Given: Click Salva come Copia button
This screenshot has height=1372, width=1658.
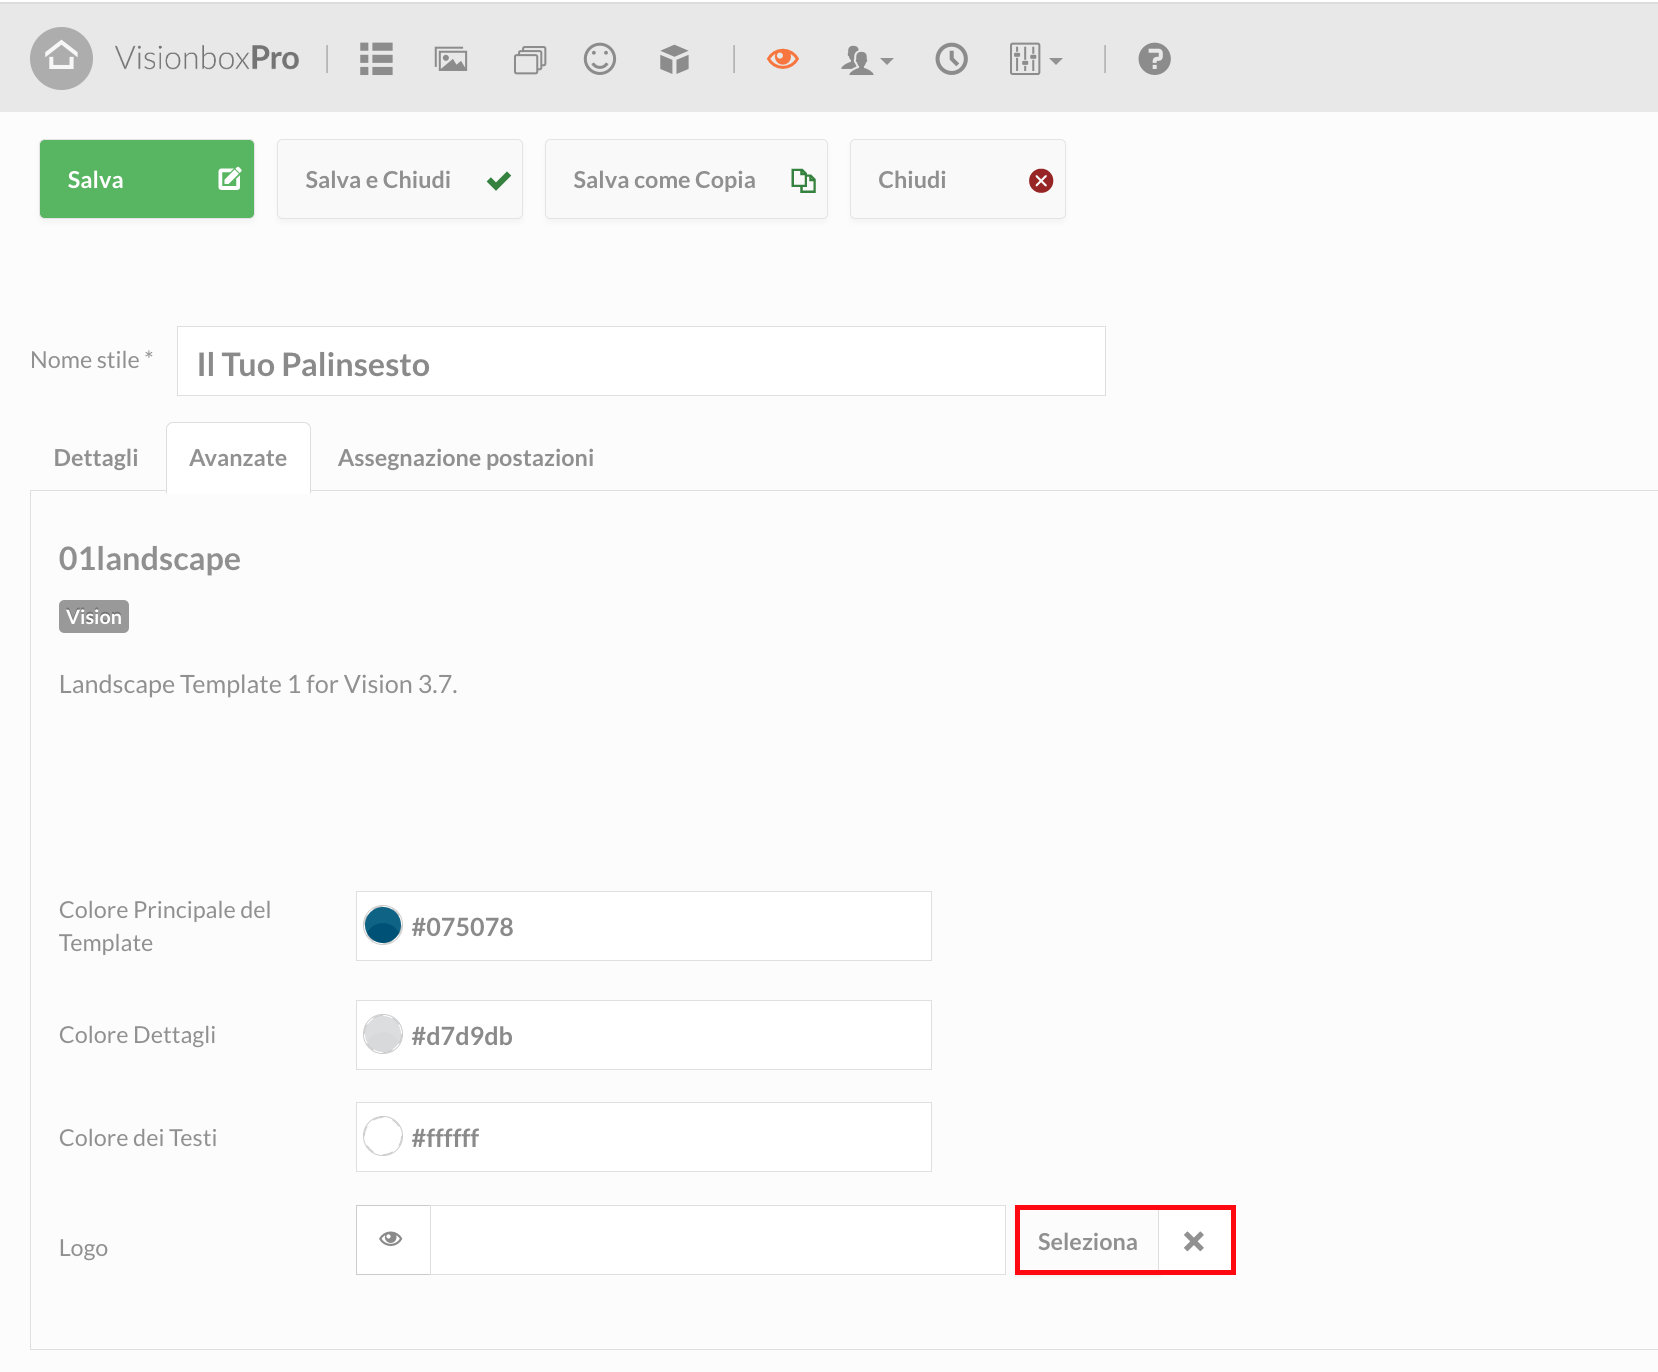Looking at the screenshot, I should 686,179.
